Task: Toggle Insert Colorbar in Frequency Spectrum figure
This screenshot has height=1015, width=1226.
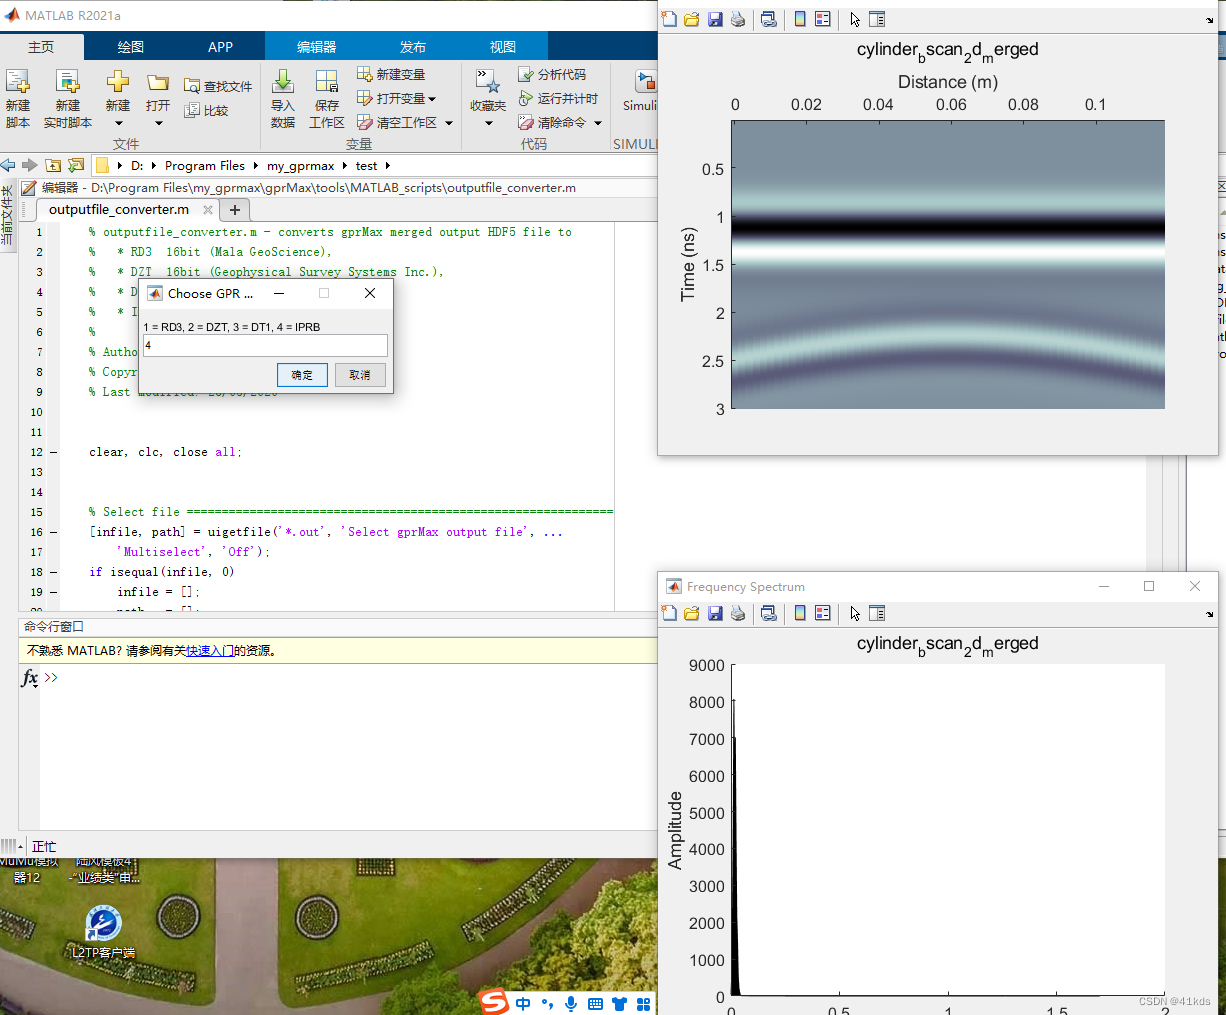Action: coord(800,614)
